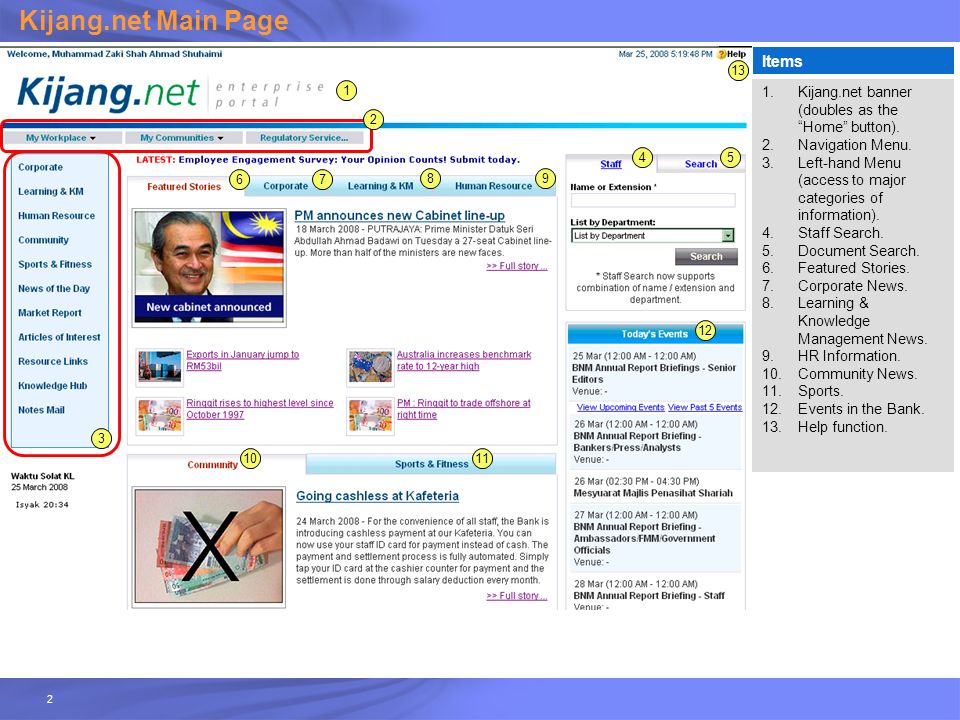This screenshot has width=960, height=720.
Task: Click the staff Search button
Action: 706,257
